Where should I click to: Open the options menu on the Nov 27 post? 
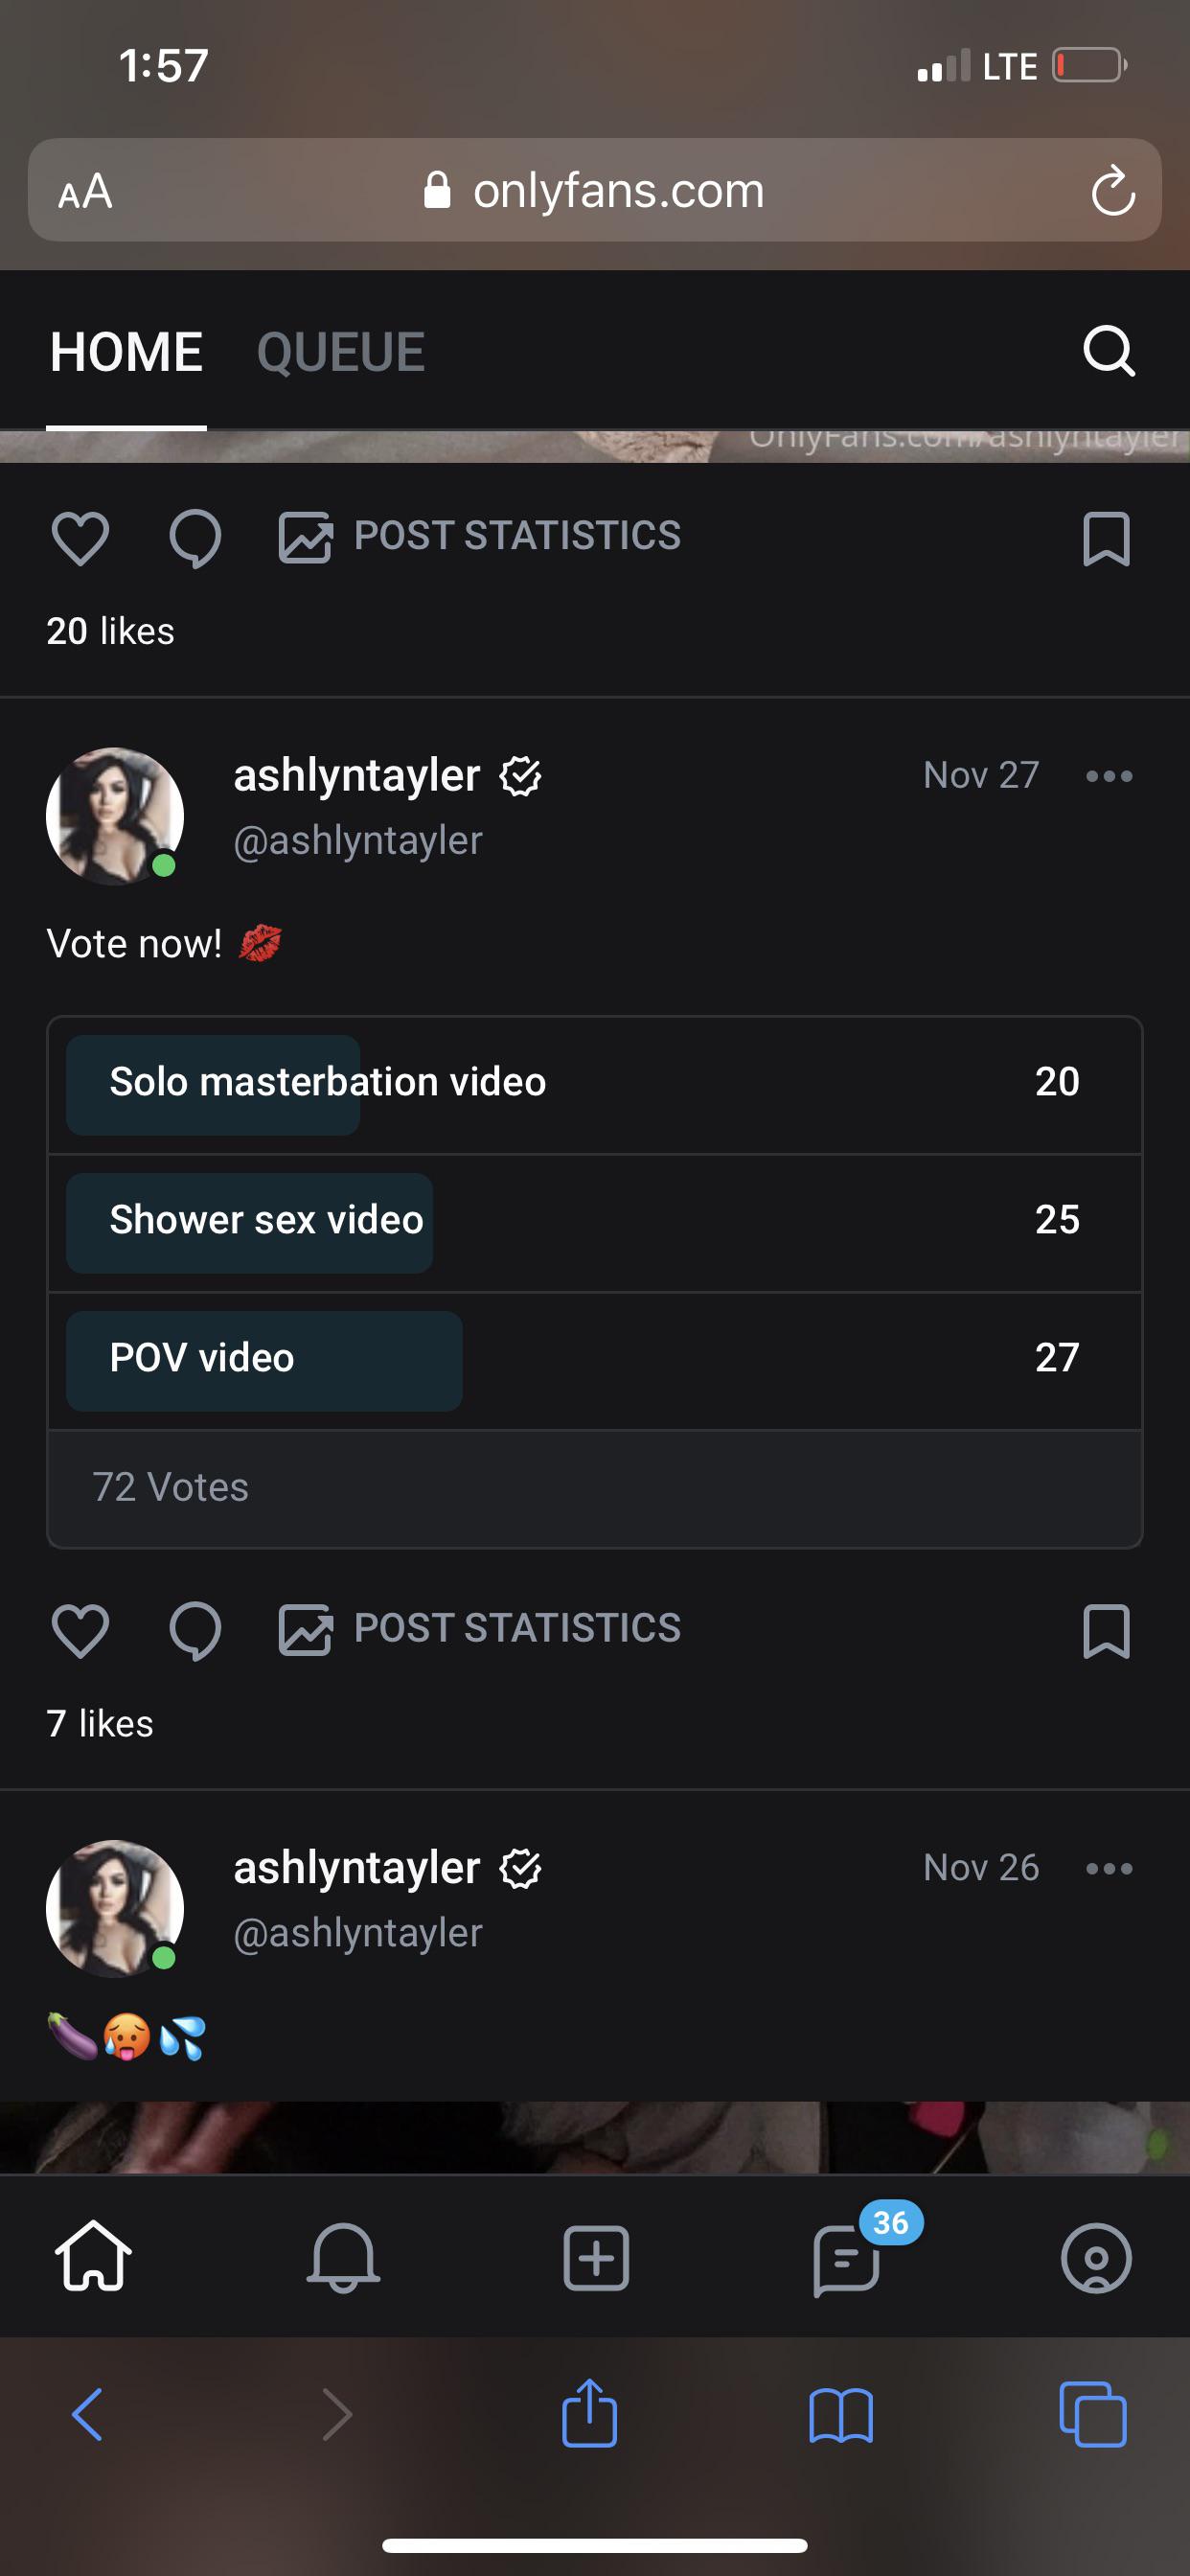(1109, 776)
